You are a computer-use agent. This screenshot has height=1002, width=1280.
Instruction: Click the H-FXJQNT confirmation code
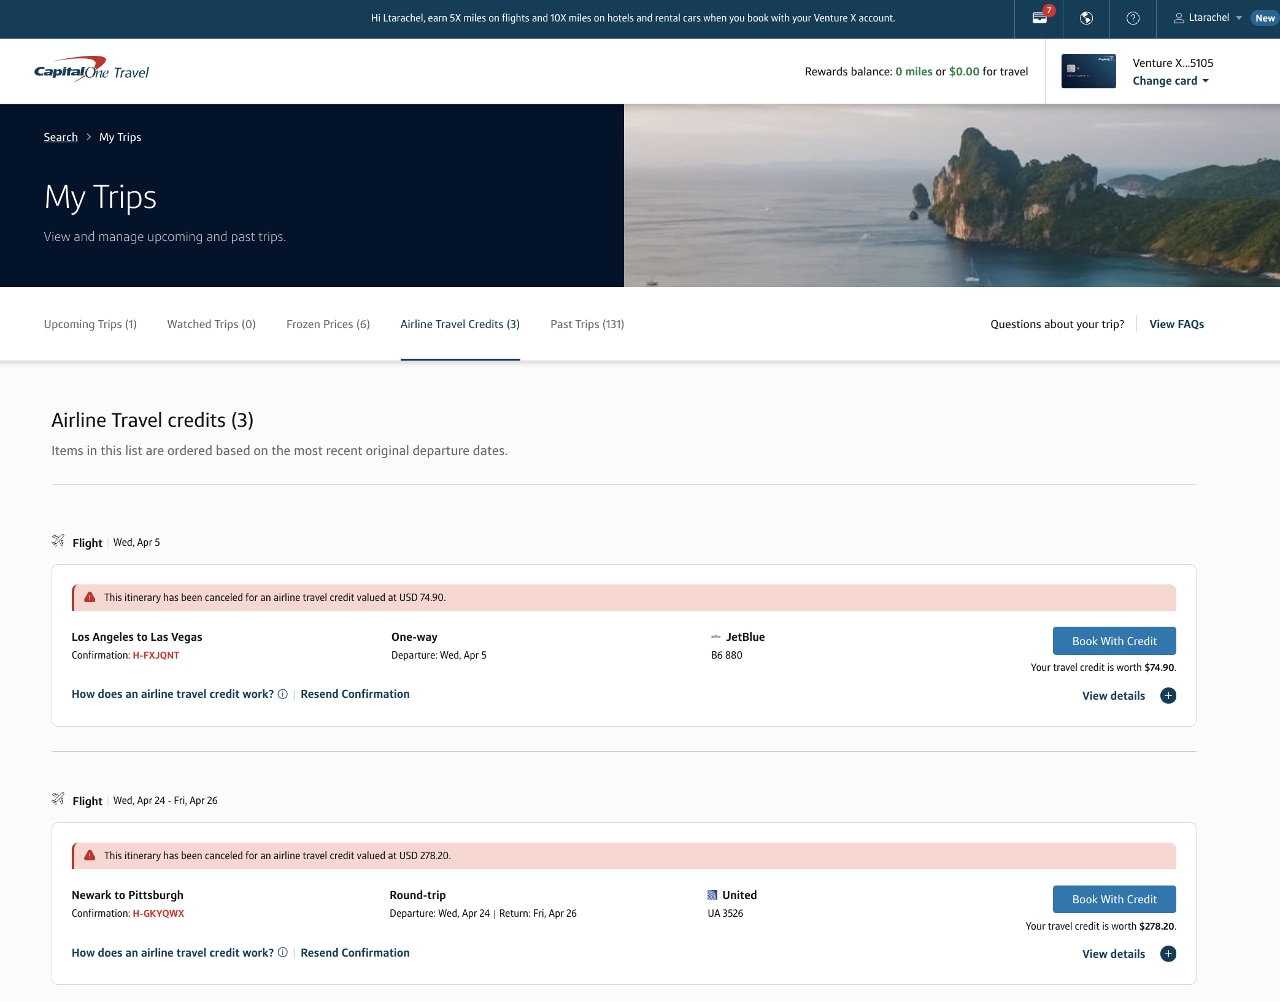(156, 655)
